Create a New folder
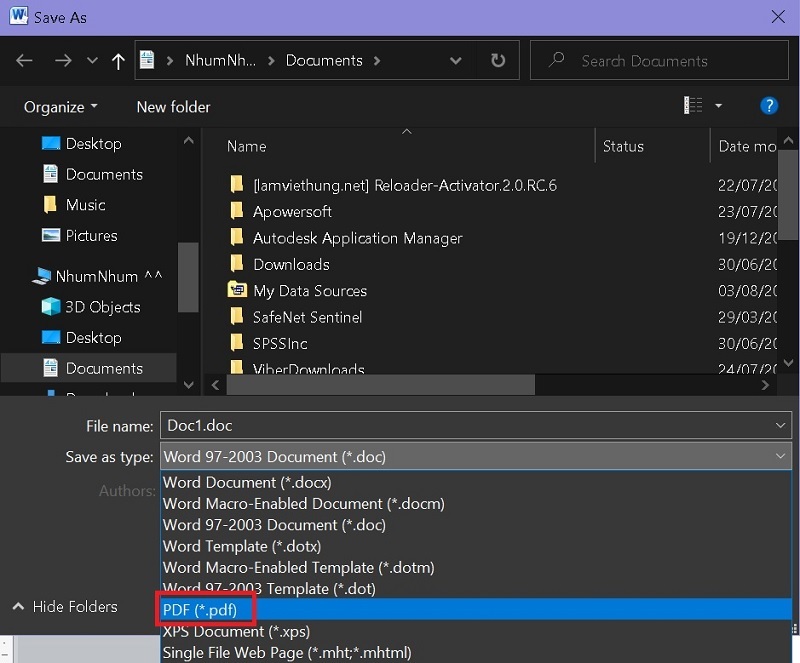The height and width of the screenshot is (663, 800). [172, 107]
